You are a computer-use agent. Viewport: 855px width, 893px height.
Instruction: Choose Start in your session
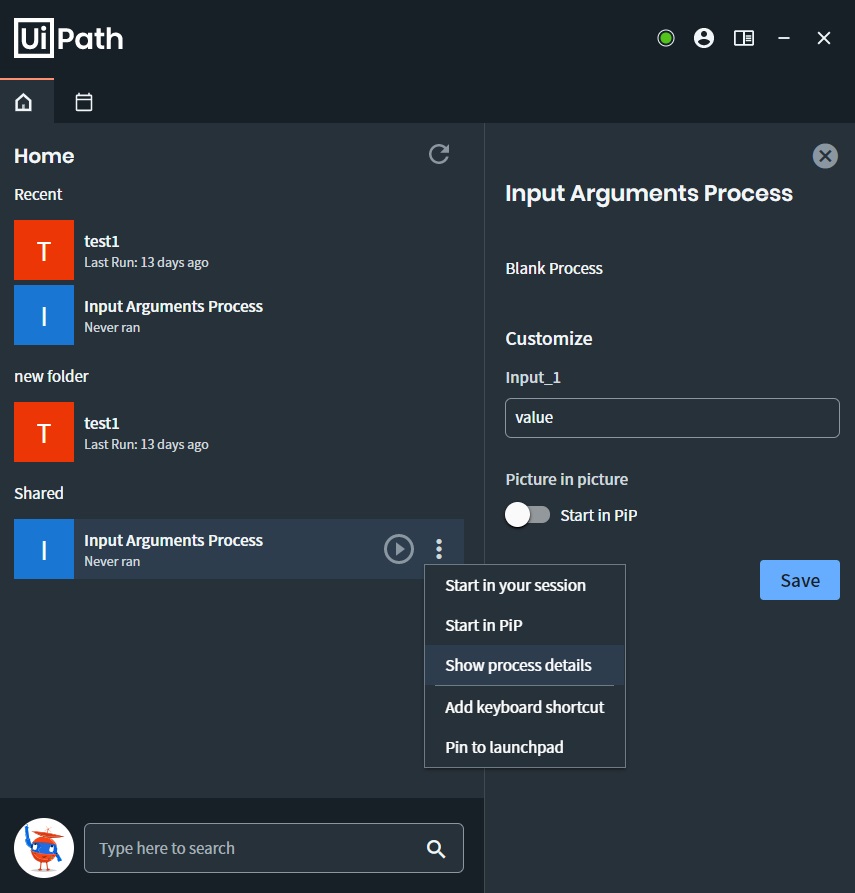525,585
